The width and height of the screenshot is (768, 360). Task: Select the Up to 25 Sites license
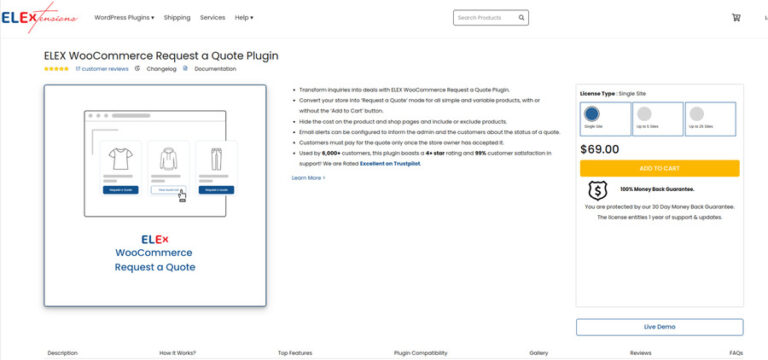point(710,119)
